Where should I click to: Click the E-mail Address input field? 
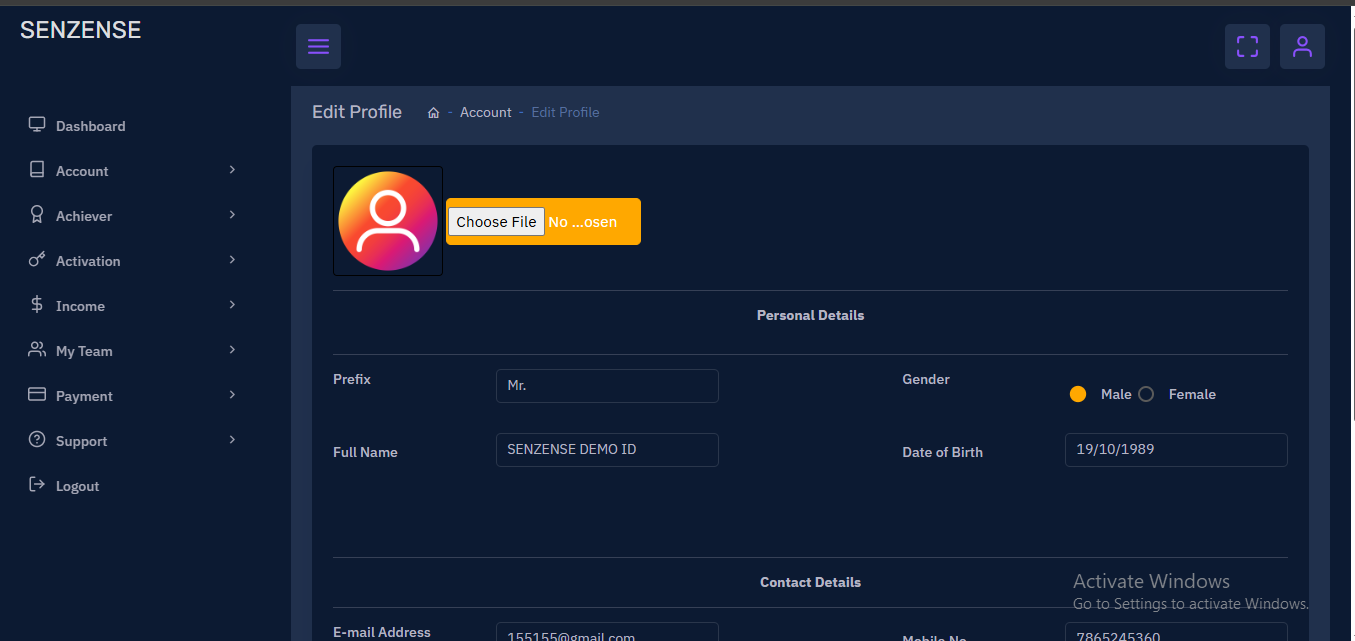coord(607,632)
